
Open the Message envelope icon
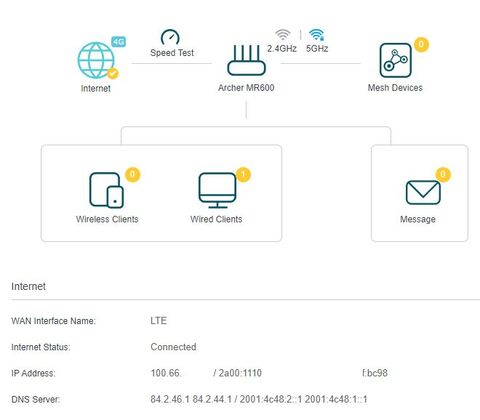click(x=423, y=192)
